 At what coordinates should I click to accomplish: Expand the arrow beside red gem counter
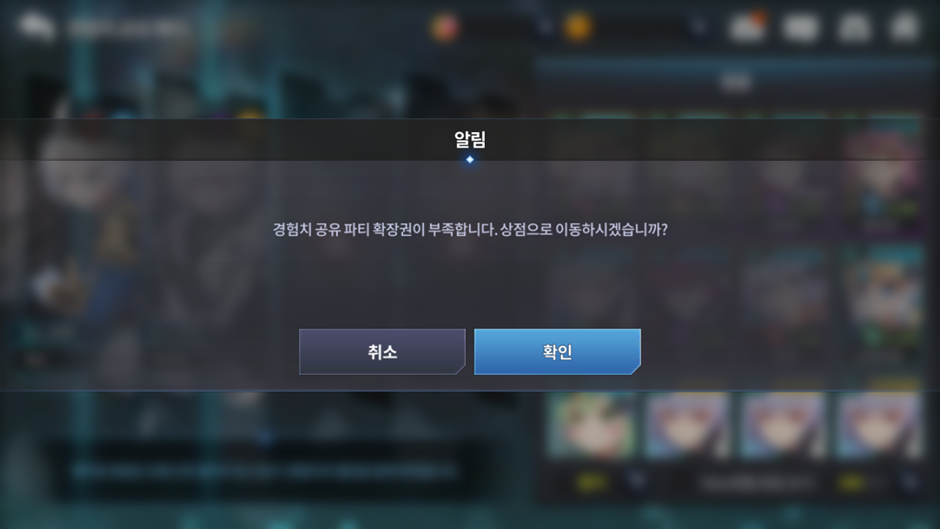point(544,27)
